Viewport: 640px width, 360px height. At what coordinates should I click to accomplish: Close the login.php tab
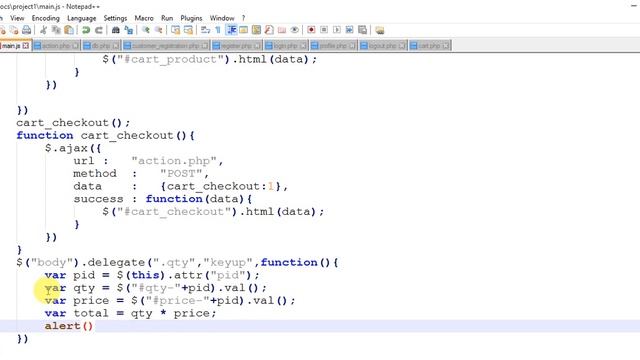pos(303,46)
